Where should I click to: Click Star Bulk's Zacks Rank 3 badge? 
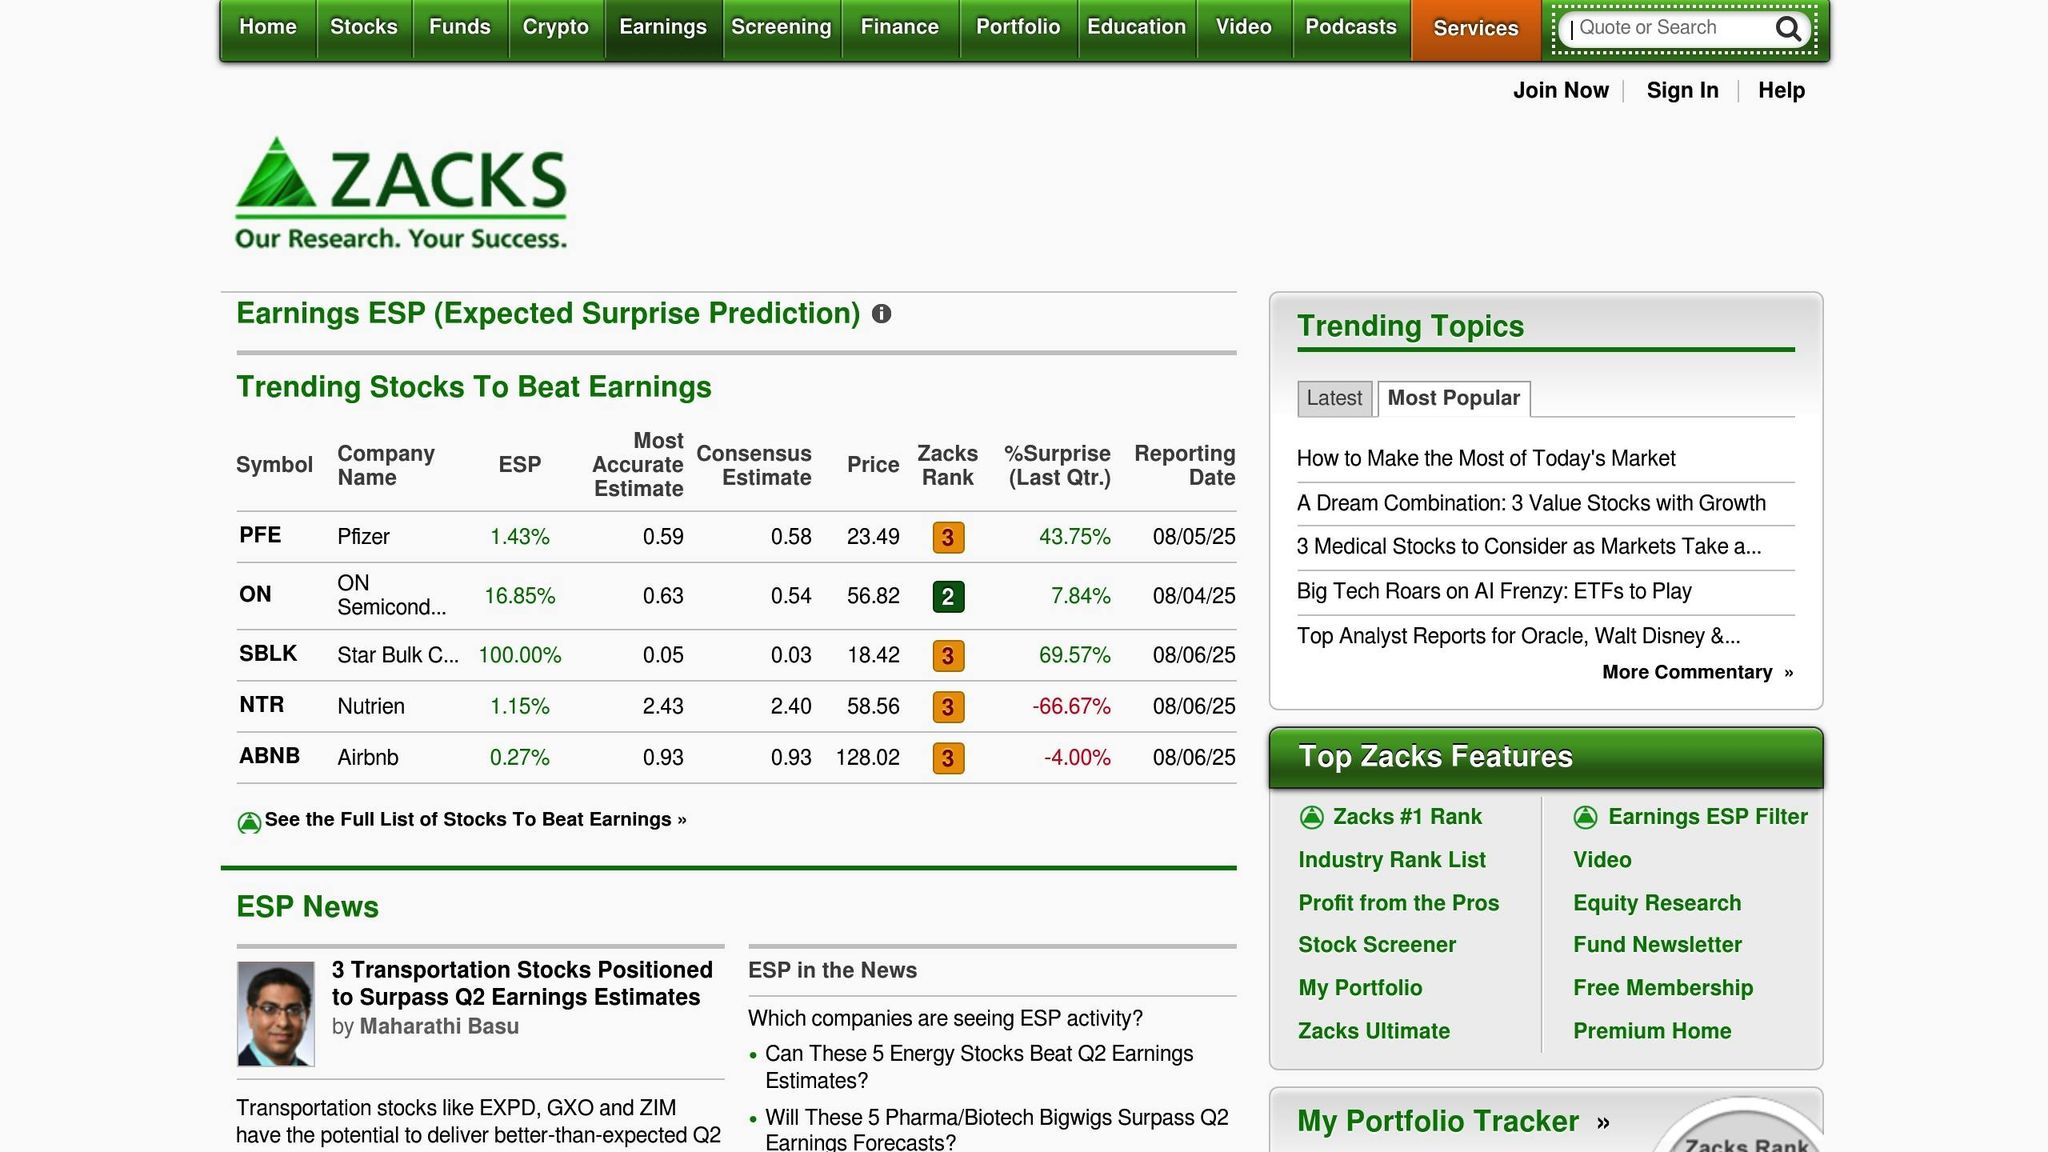(948, 656)
